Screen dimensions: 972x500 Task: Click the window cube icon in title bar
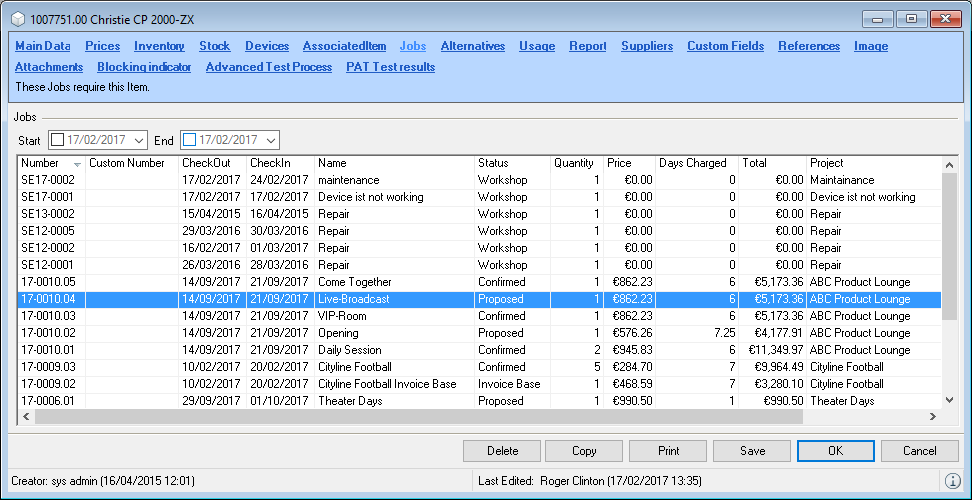pyautogui.click(x=17, y=17)
